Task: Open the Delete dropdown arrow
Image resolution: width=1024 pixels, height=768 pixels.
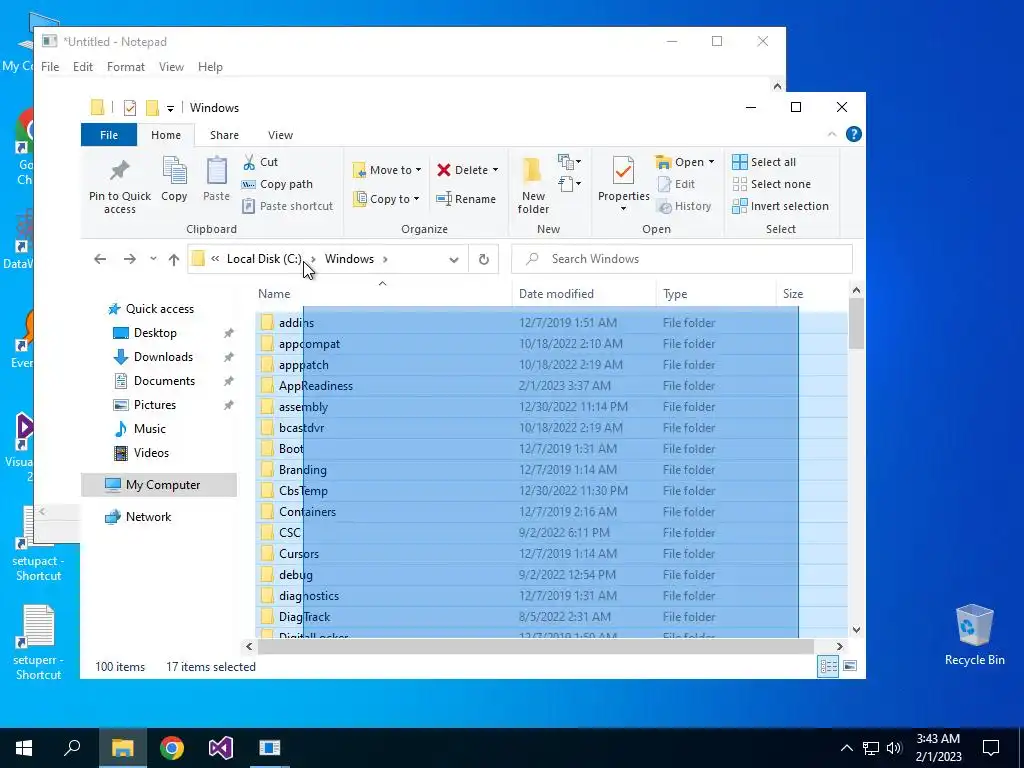Action: (x=495, y=170)
